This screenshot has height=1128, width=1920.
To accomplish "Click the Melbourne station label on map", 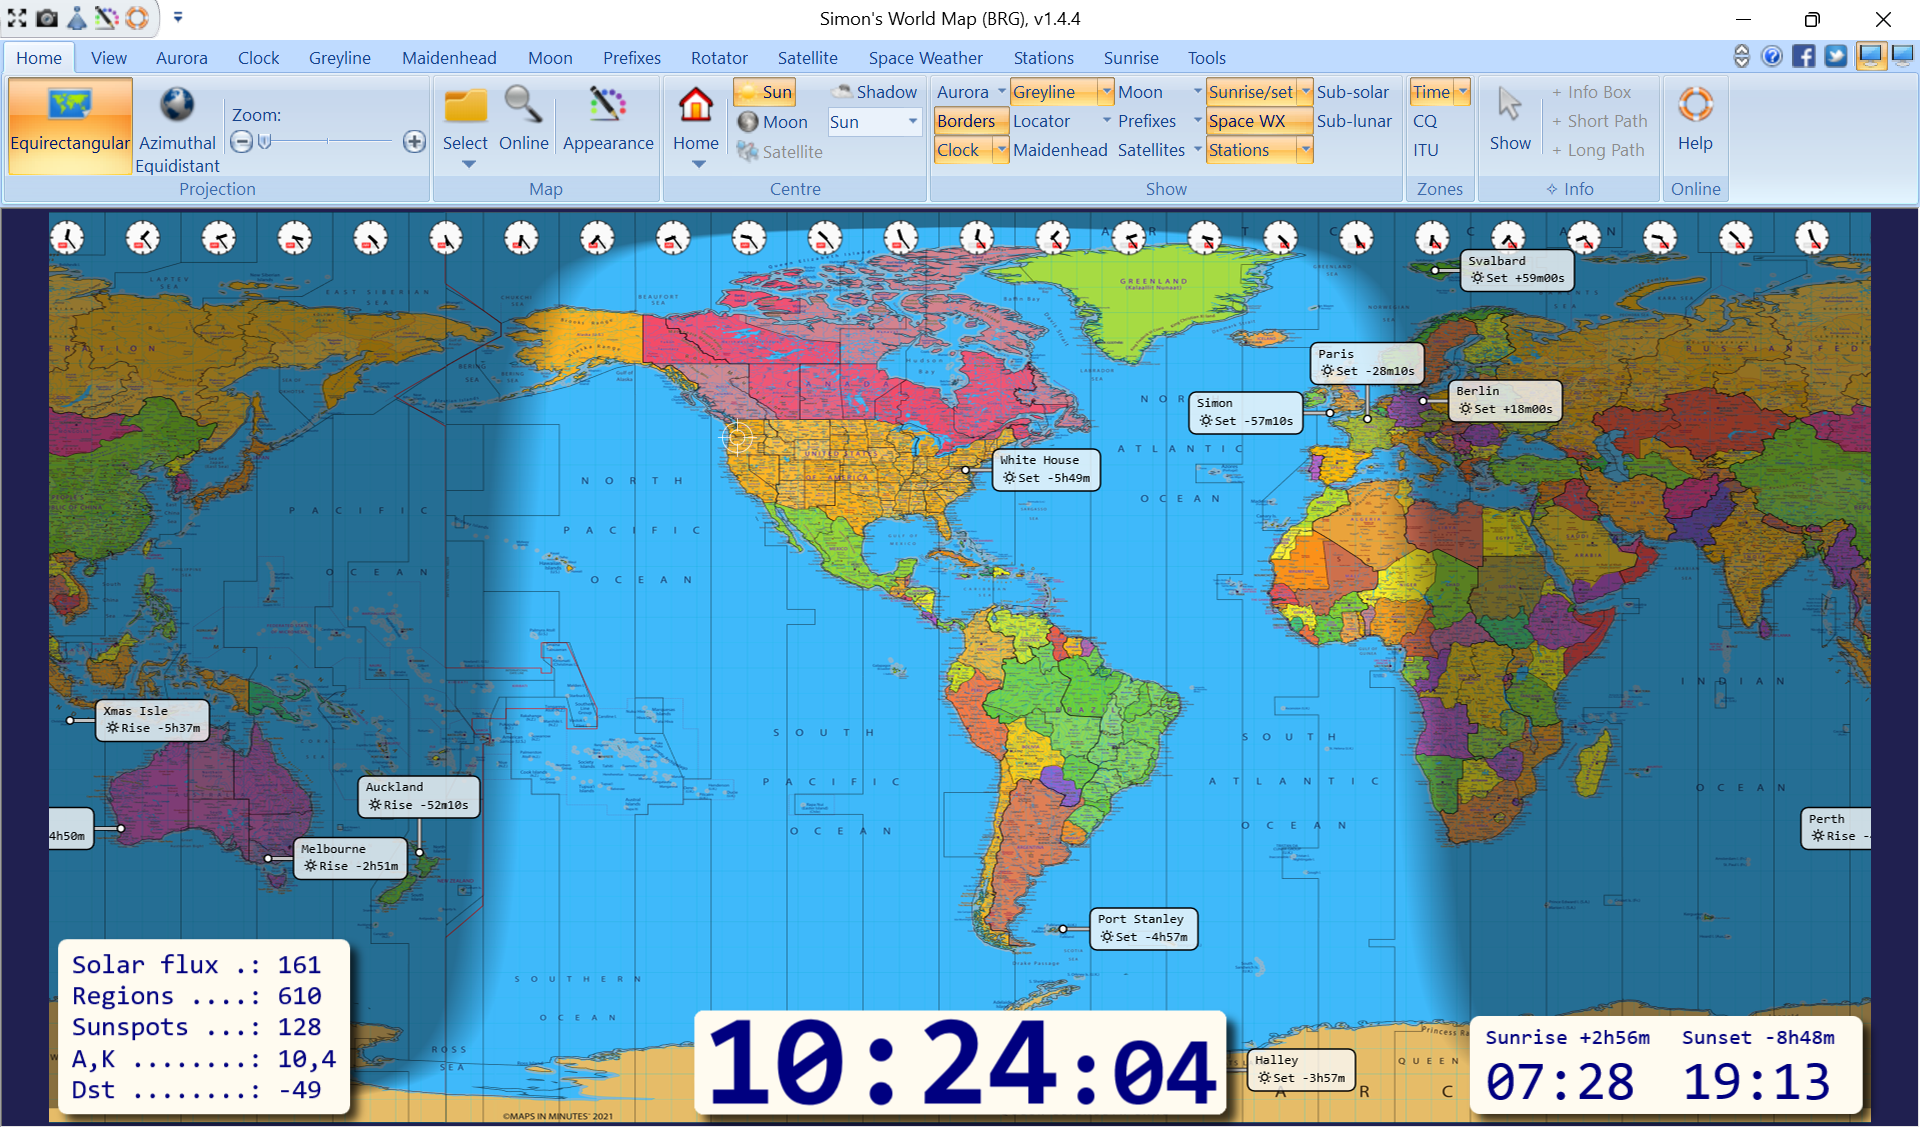I will 349,858.
